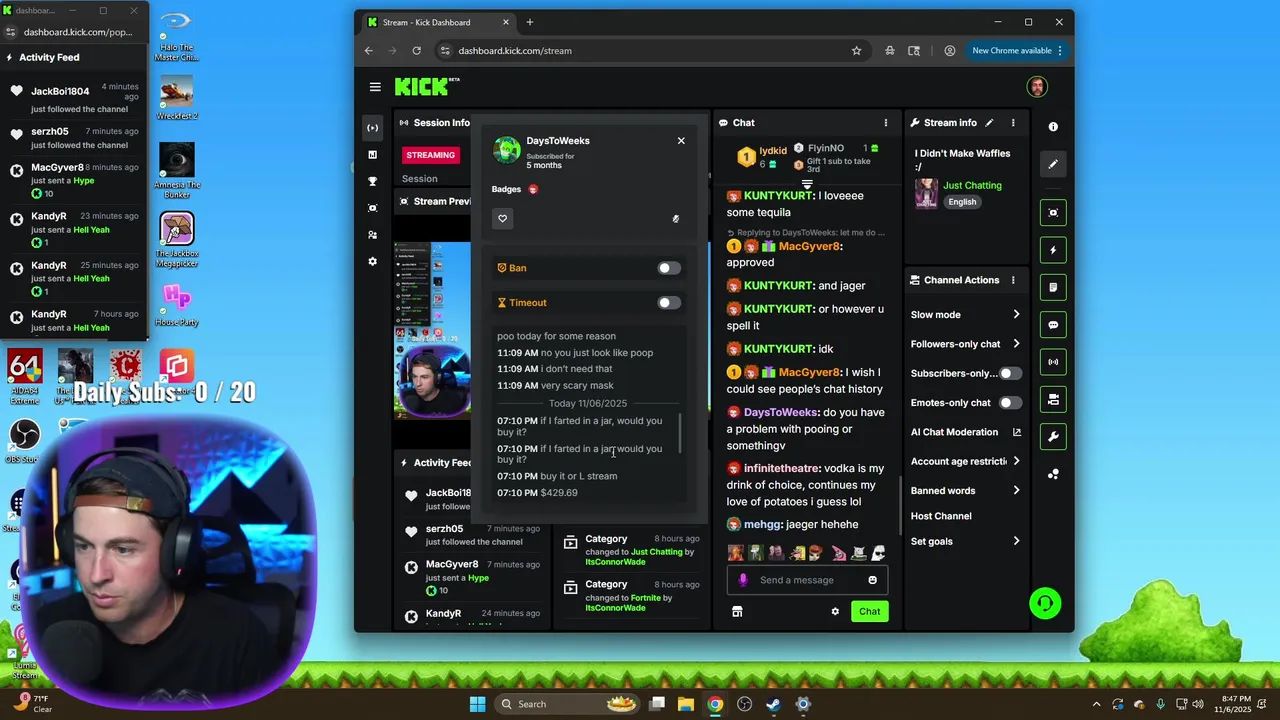Toggle the notes widget in right sidebar

click(x=1053, y=288)
